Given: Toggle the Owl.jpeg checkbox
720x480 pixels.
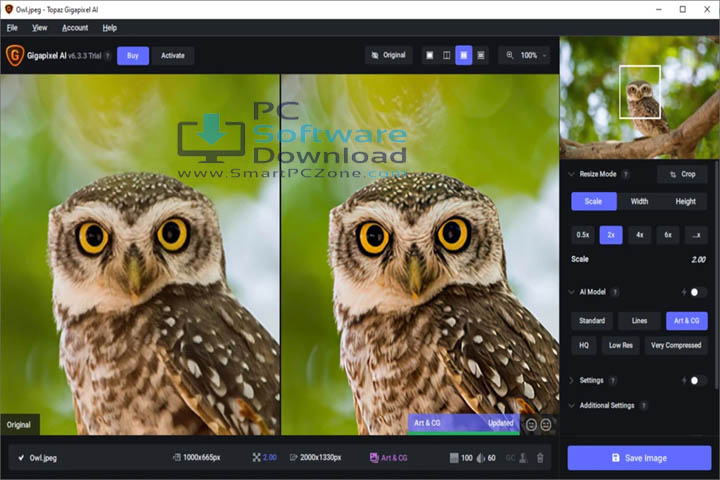Looking at the screenshot, I should (x=21, y=457).
